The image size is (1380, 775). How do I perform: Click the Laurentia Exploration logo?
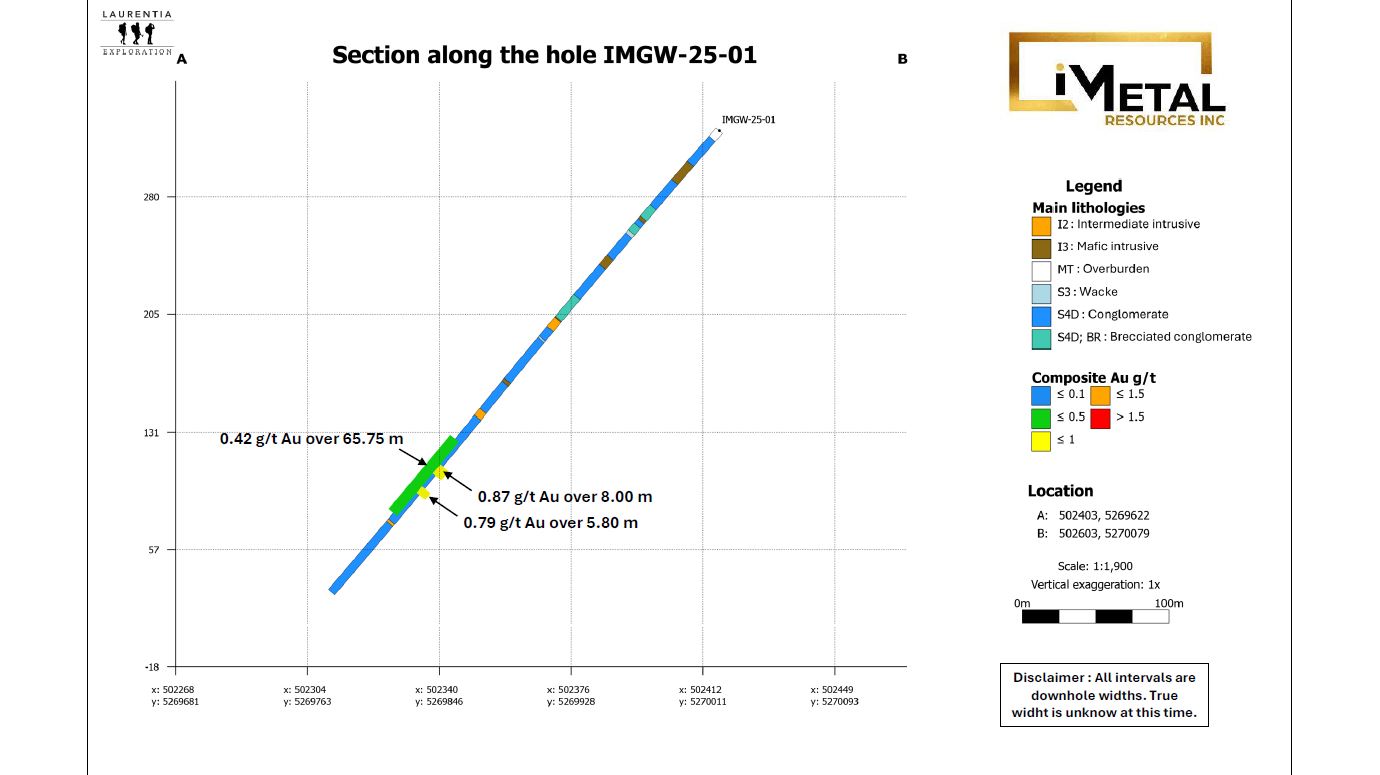136,34
